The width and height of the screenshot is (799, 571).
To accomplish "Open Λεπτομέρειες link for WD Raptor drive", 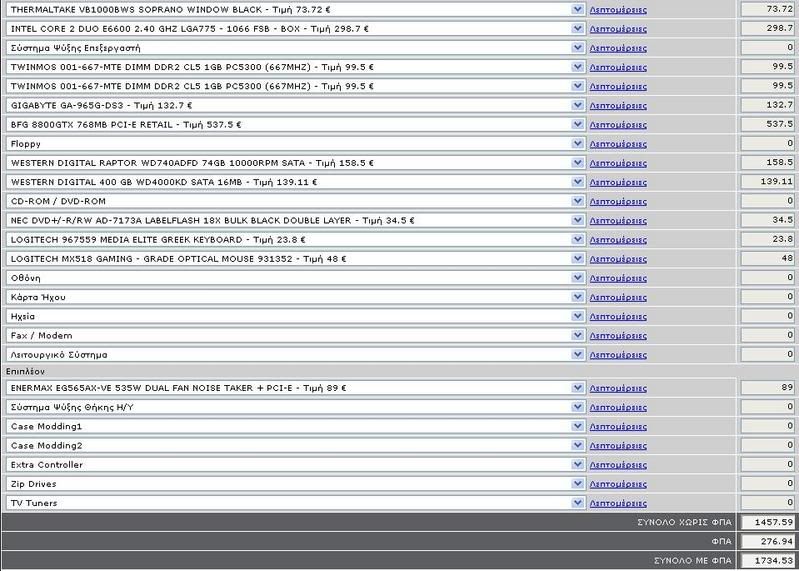I will 618,164.
